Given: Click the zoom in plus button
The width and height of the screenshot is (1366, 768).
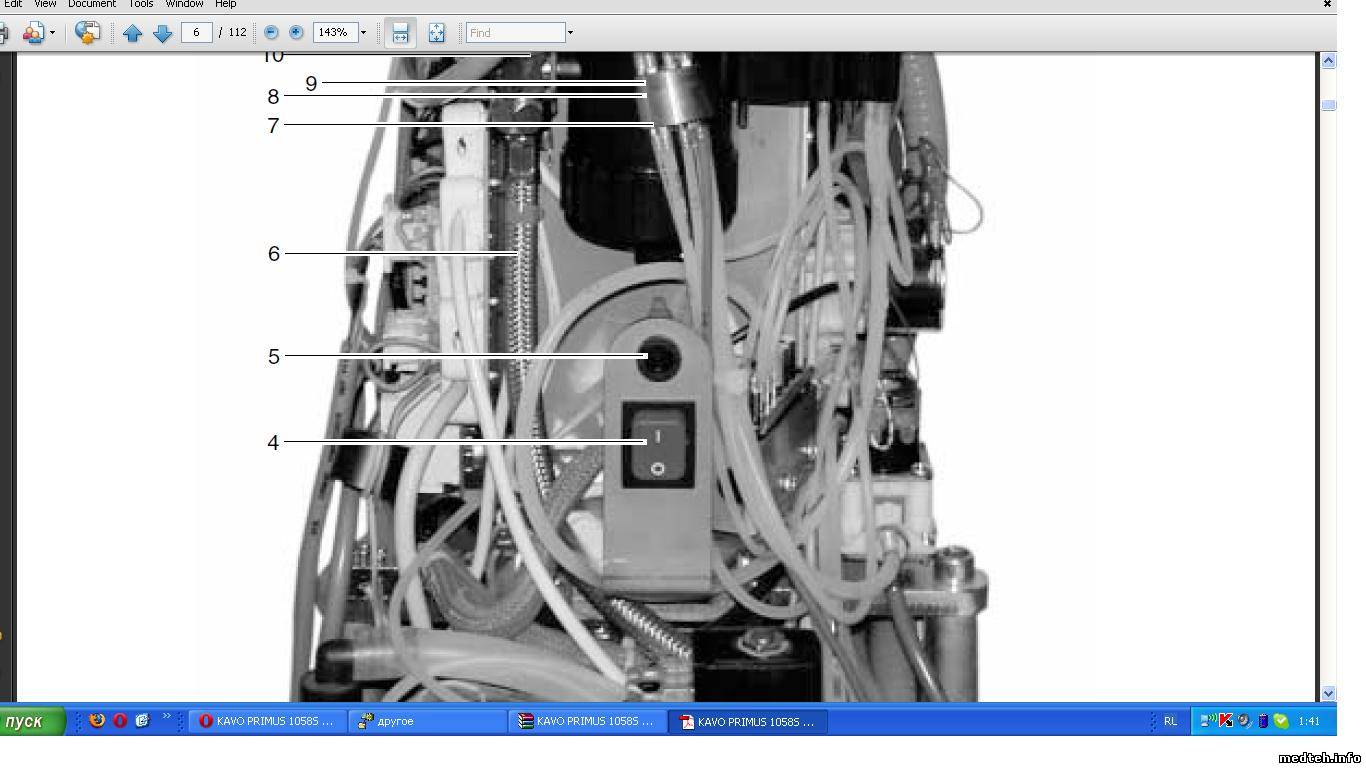Looking at the screenshot, I should pos(296,33).
